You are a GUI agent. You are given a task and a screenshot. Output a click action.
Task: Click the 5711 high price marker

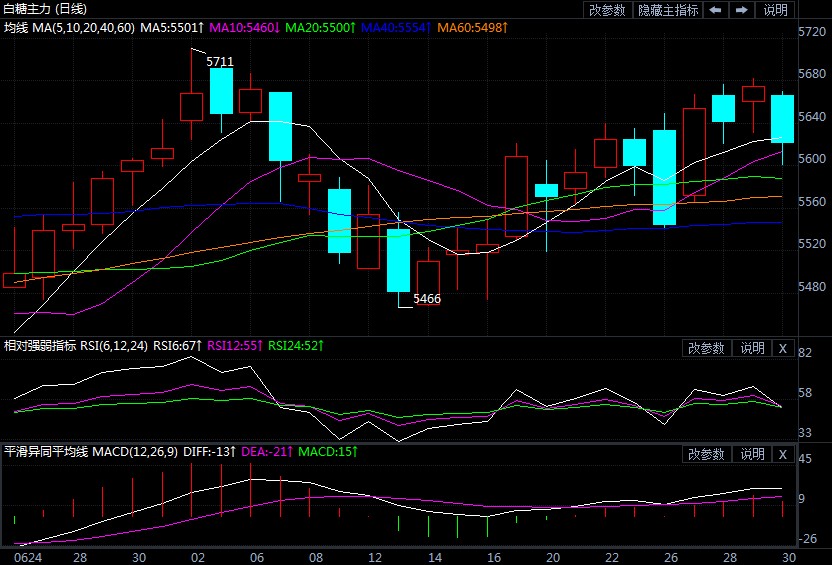tap(220, 61)
